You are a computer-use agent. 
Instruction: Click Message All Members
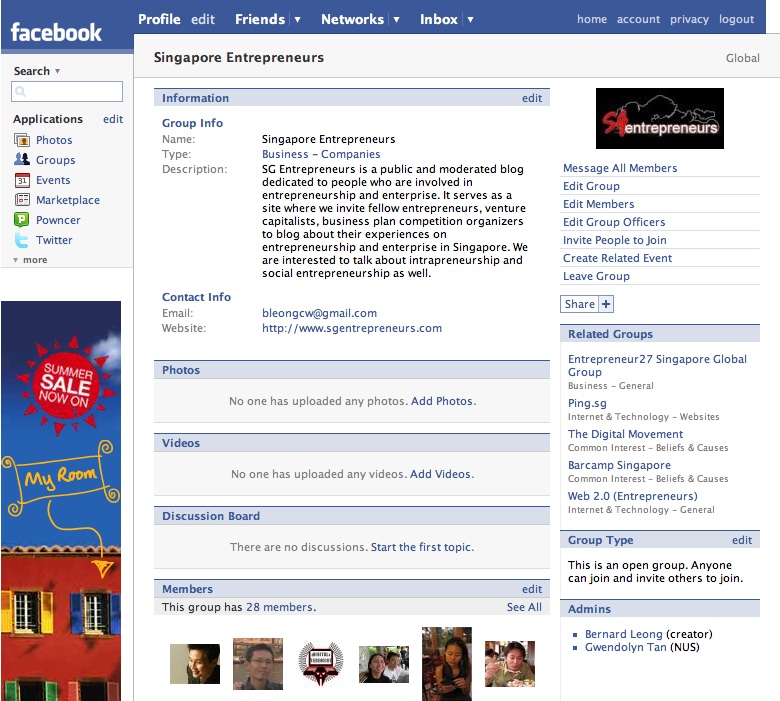620,168
